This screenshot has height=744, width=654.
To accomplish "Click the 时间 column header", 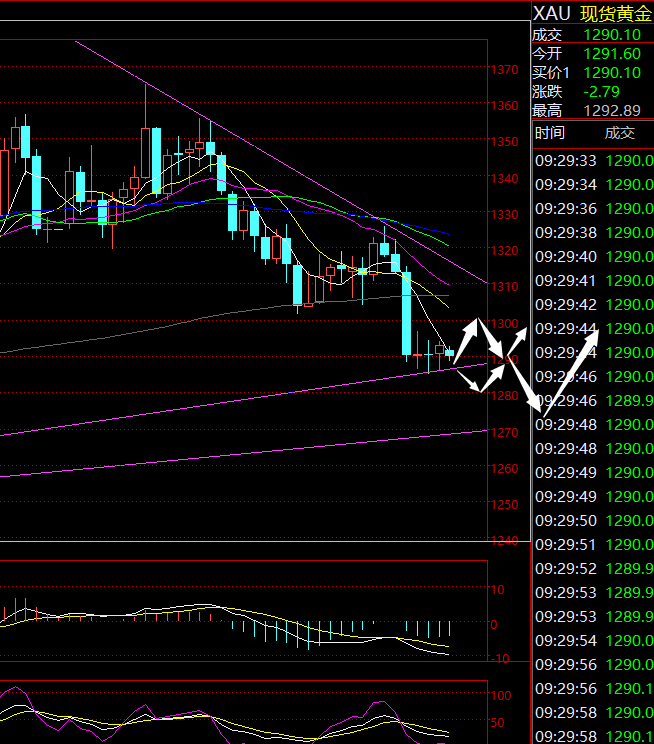I will (x=550, y=133).
